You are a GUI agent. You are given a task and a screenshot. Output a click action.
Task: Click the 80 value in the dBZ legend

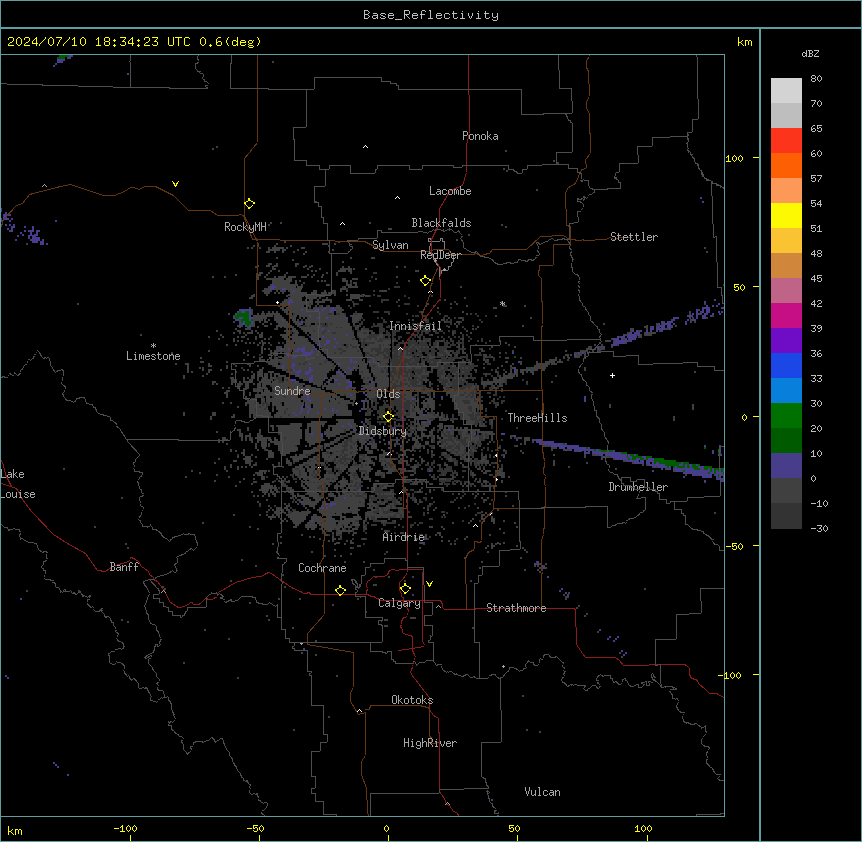[816, 79]
